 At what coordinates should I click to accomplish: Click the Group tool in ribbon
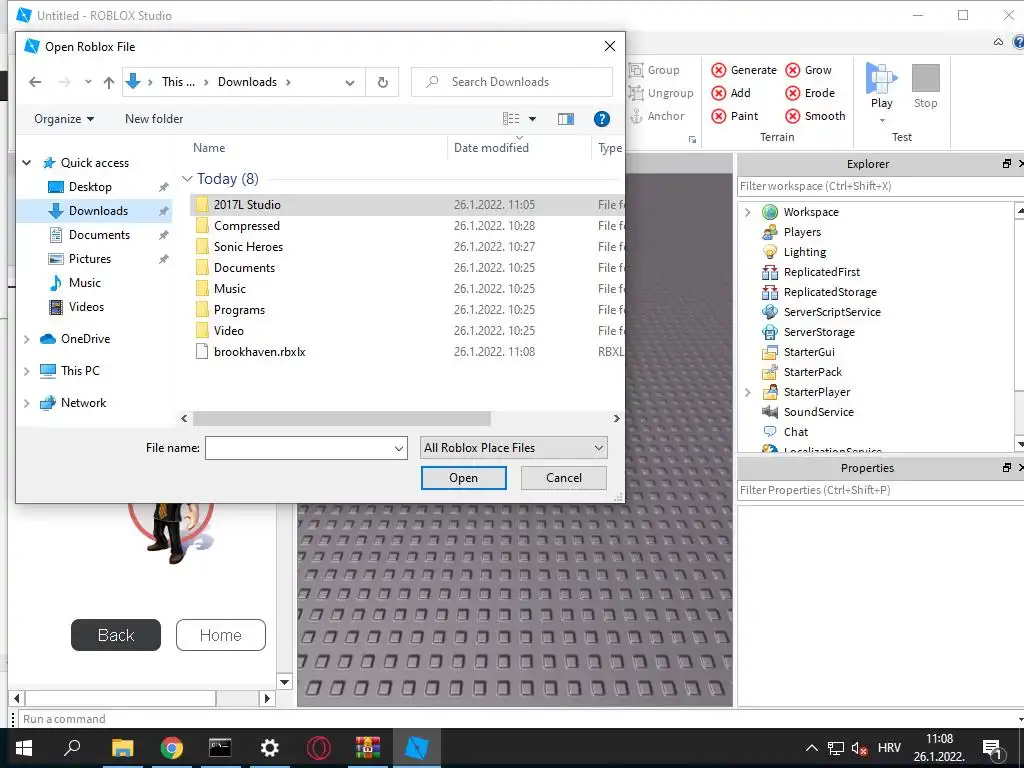[x=654, y=70]
